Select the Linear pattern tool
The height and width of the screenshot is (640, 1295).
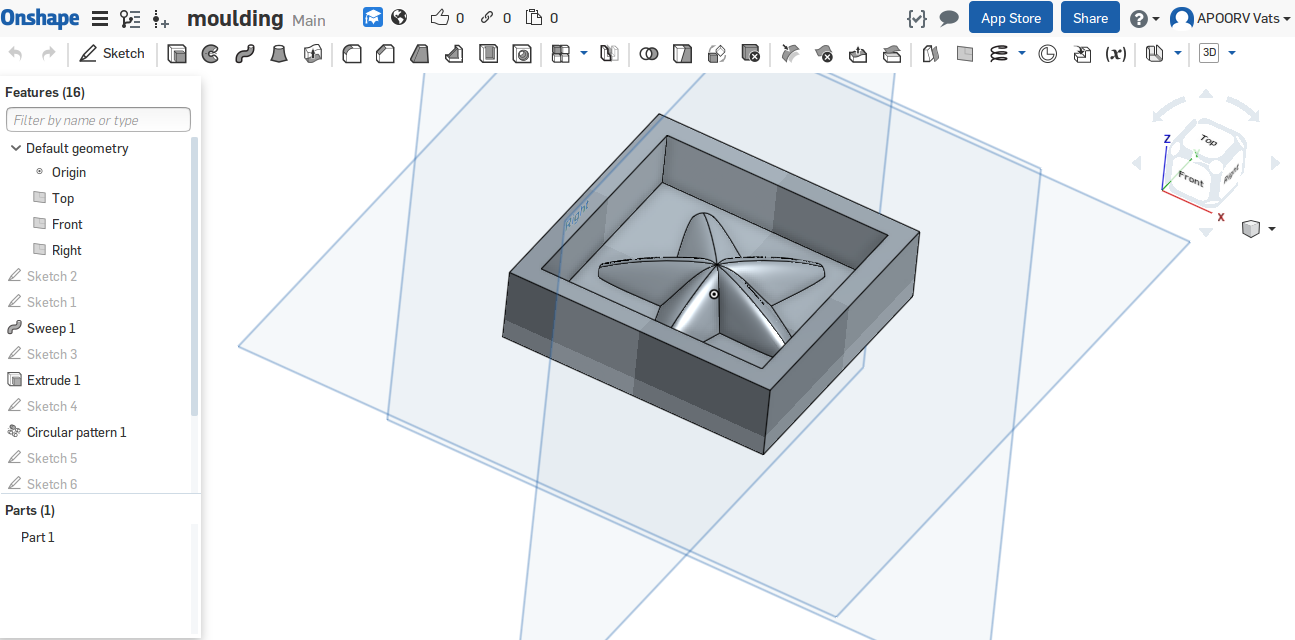point(561,54)
